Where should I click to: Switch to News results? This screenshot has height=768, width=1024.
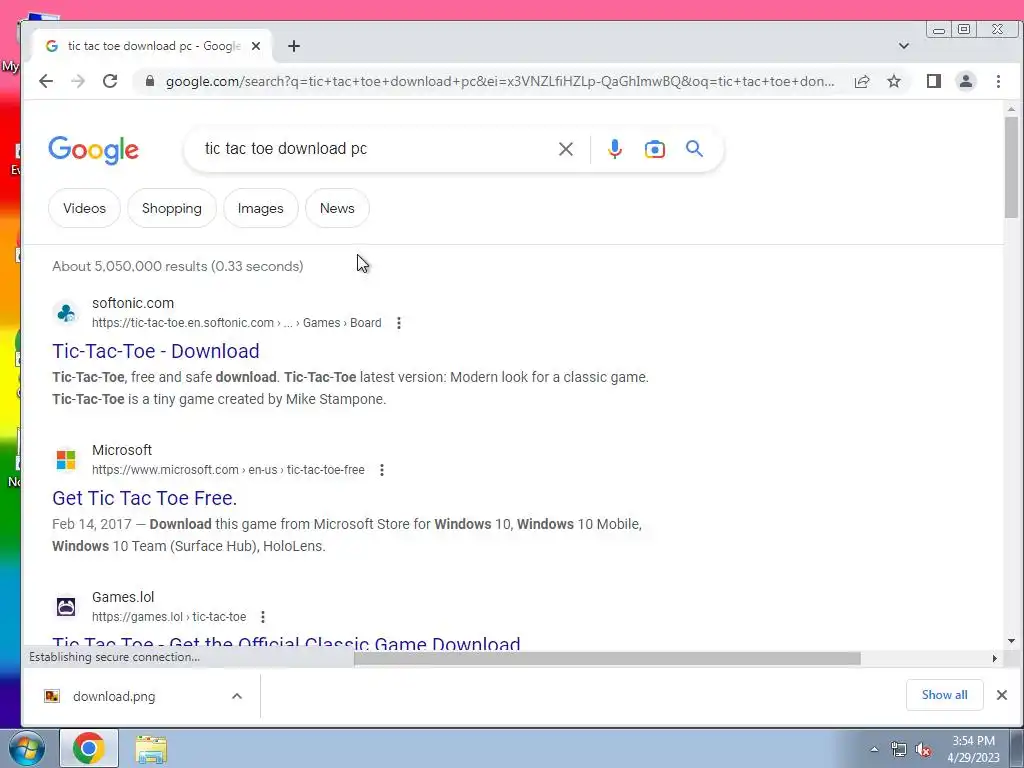coord(337,208)
